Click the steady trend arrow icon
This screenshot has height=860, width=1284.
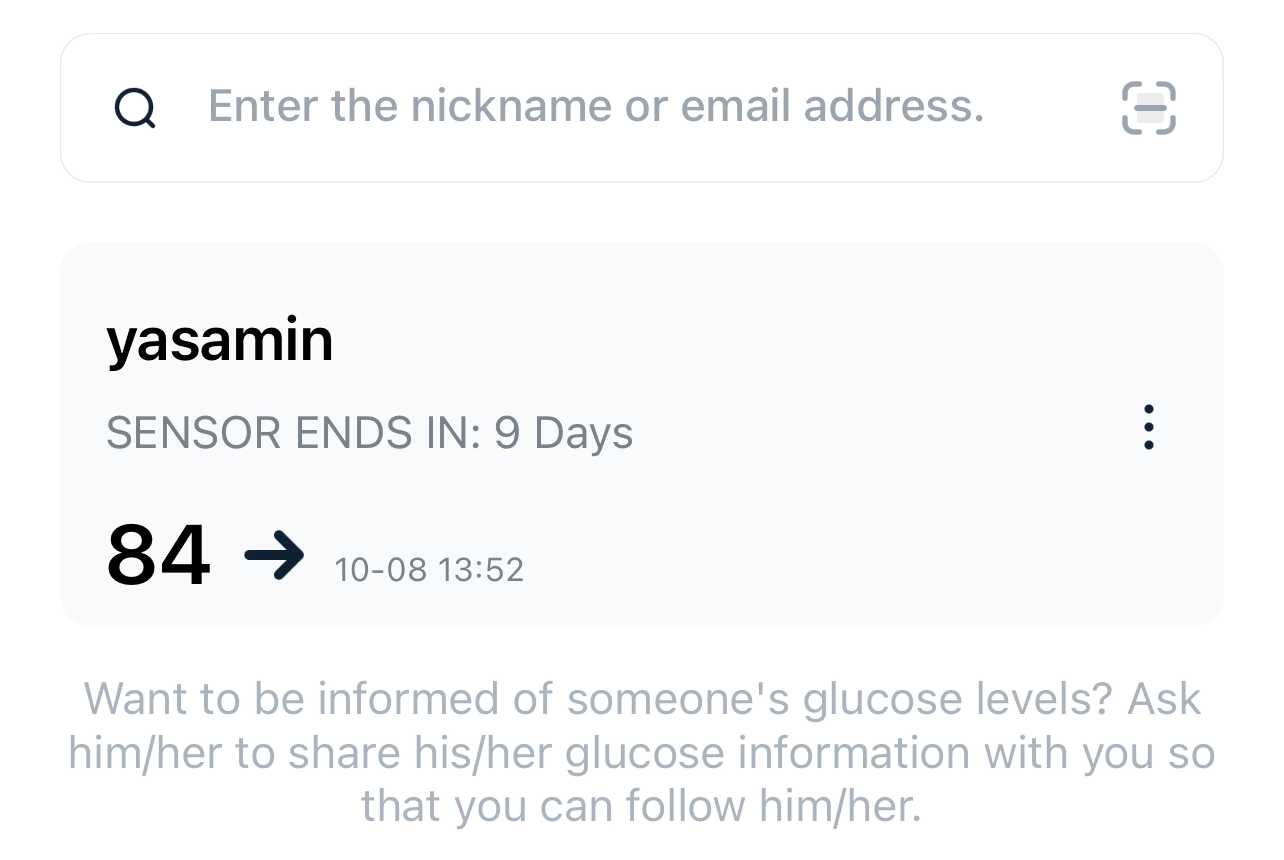coord(274,556)
